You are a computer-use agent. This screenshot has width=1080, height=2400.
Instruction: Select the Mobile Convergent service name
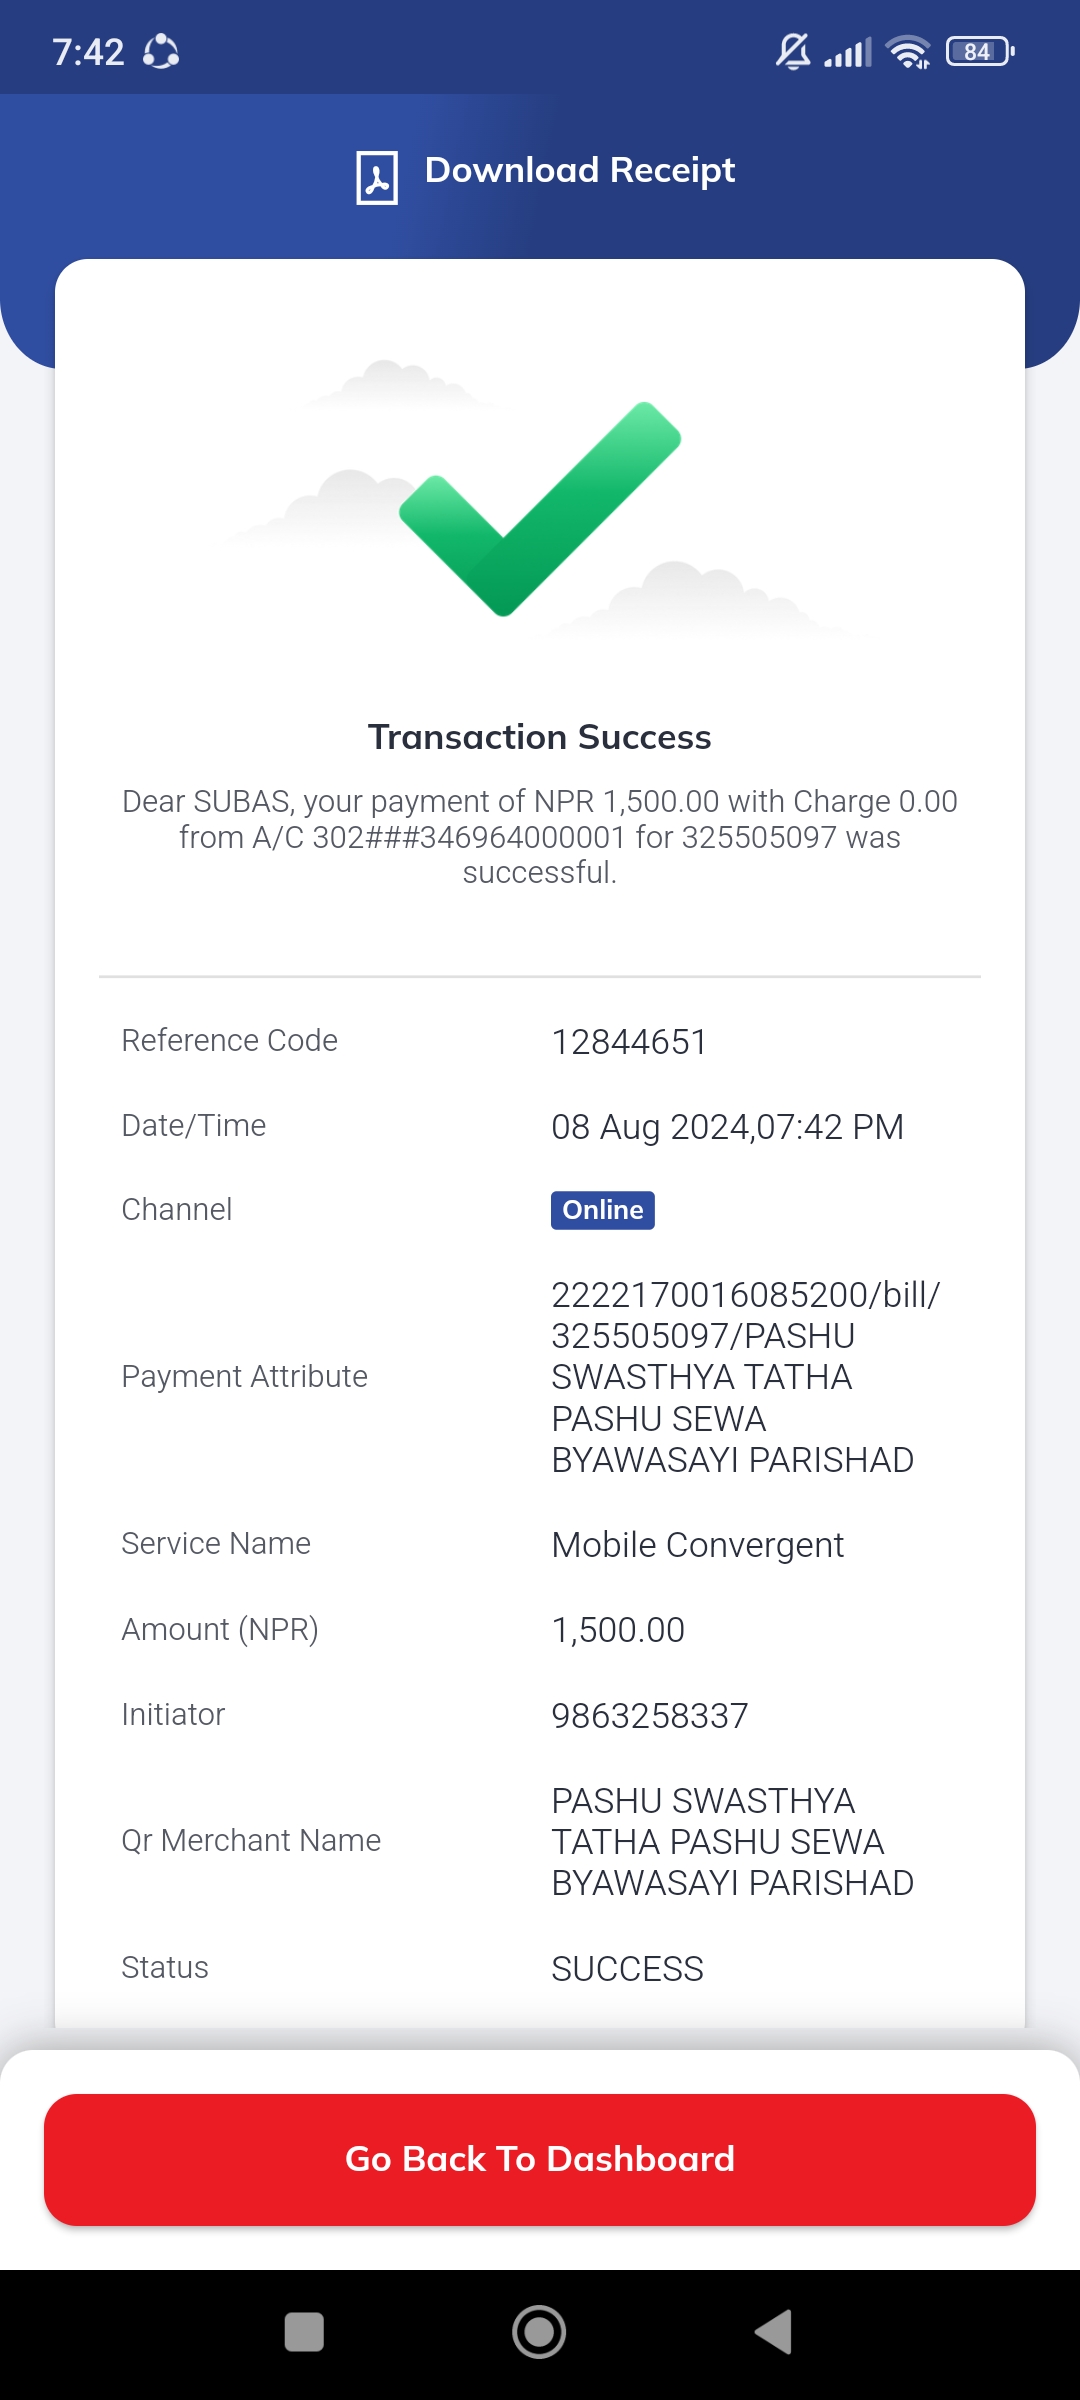pos(698,1545)
